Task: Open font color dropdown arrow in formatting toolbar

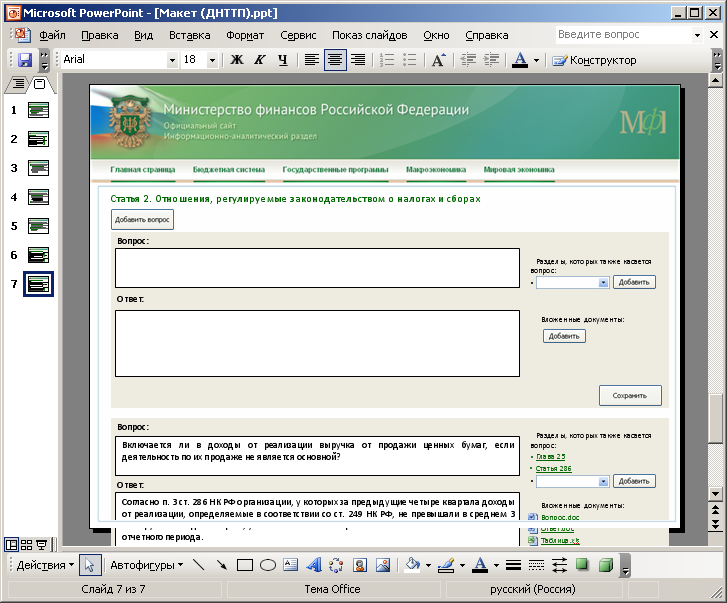Action: point(536,60)
